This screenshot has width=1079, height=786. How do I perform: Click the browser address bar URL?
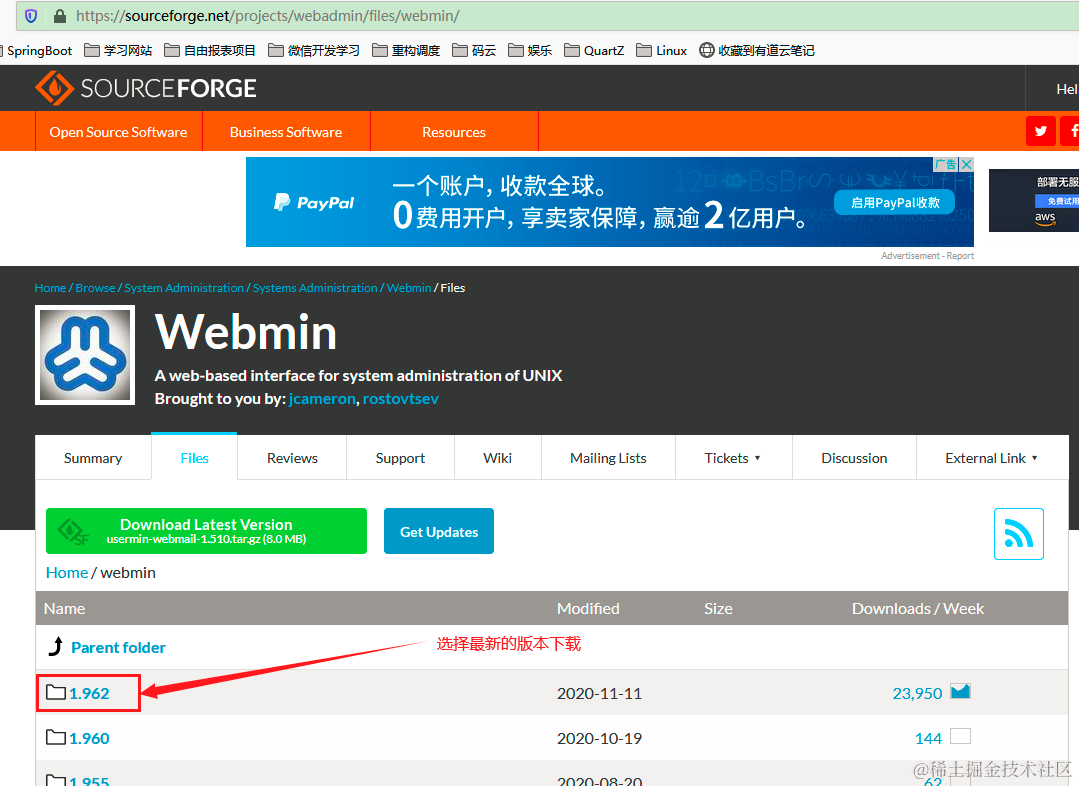click(268, 16)
